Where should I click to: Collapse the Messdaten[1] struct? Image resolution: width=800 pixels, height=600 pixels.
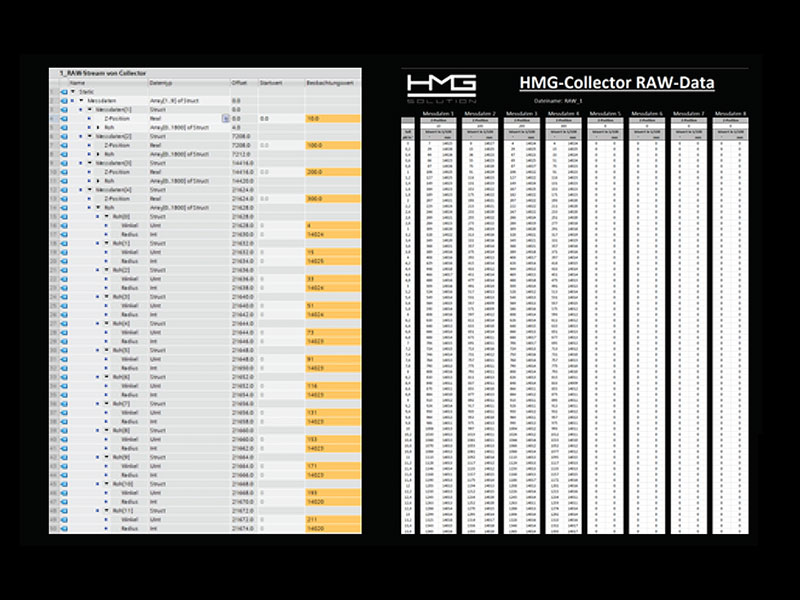[90, 110]
